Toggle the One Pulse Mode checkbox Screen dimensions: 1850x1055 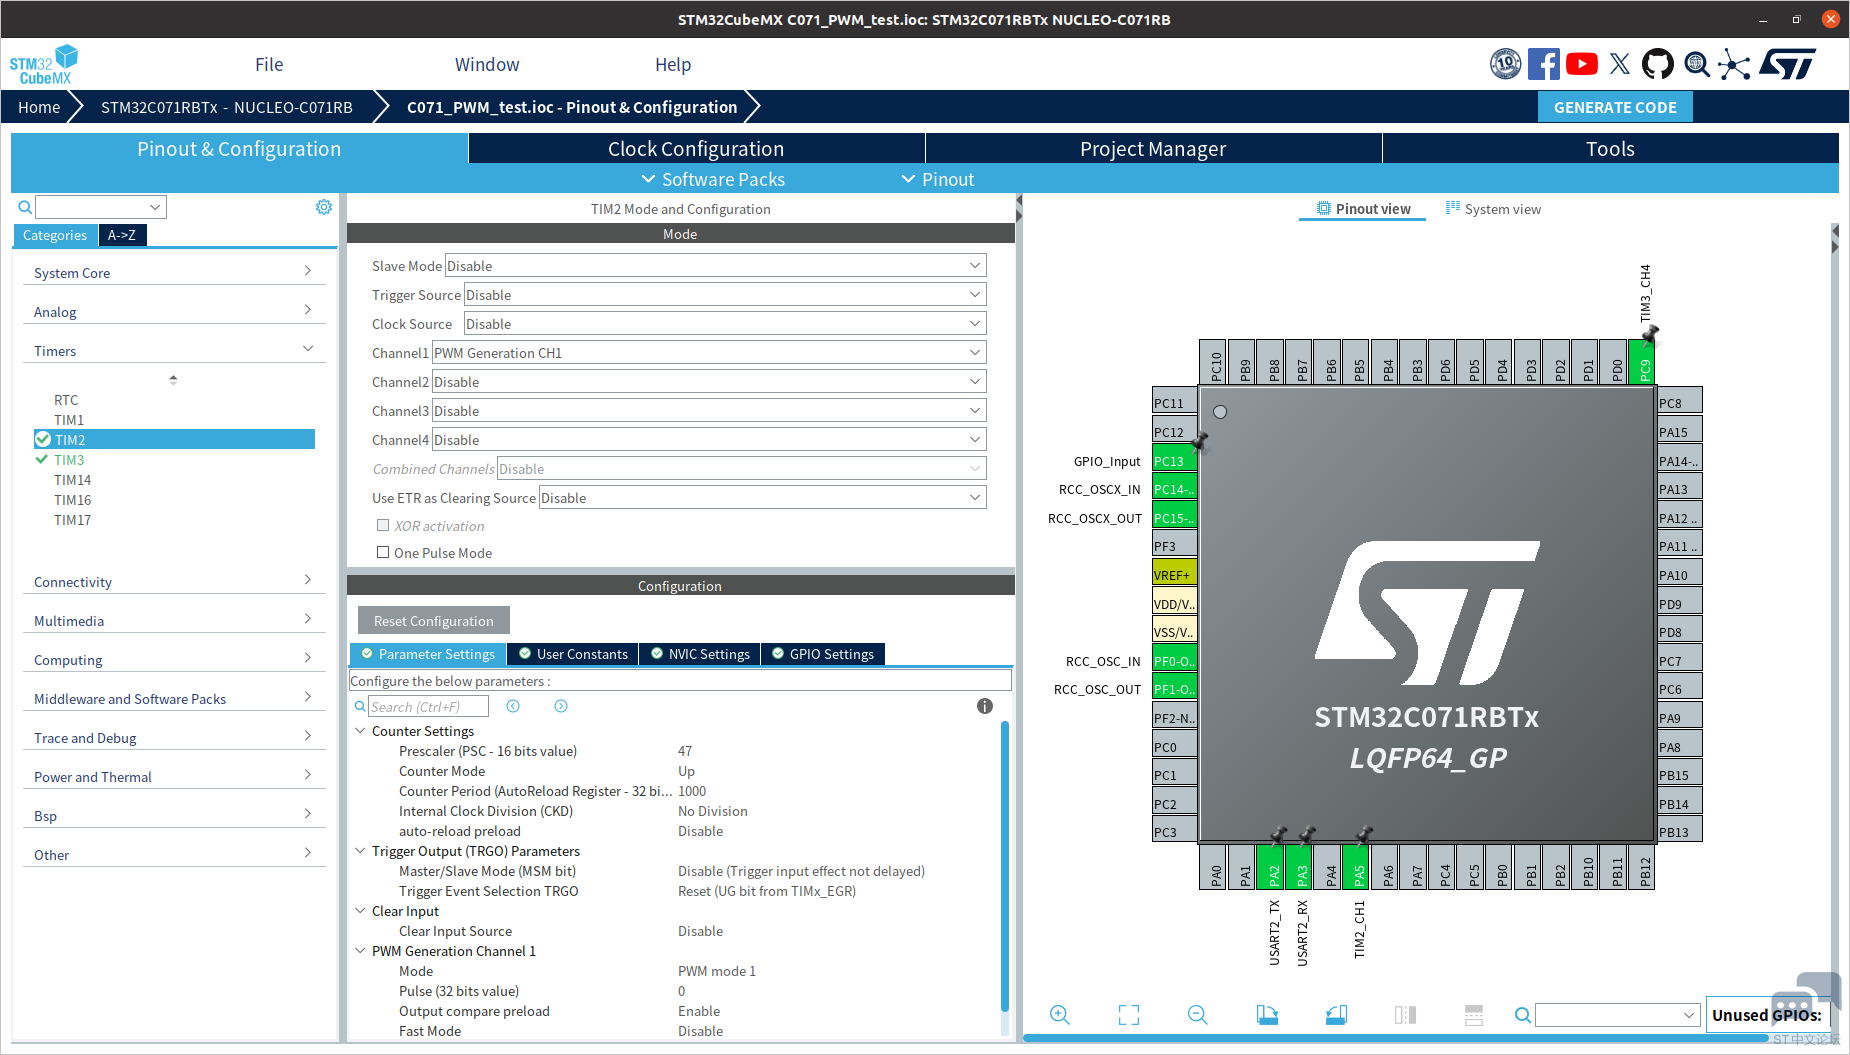[383, 552]
